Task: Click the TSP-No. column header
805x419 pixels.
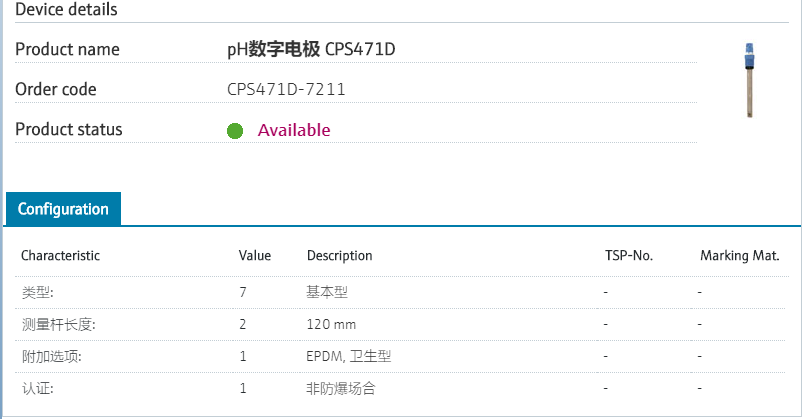Action: tap(629, 256)
